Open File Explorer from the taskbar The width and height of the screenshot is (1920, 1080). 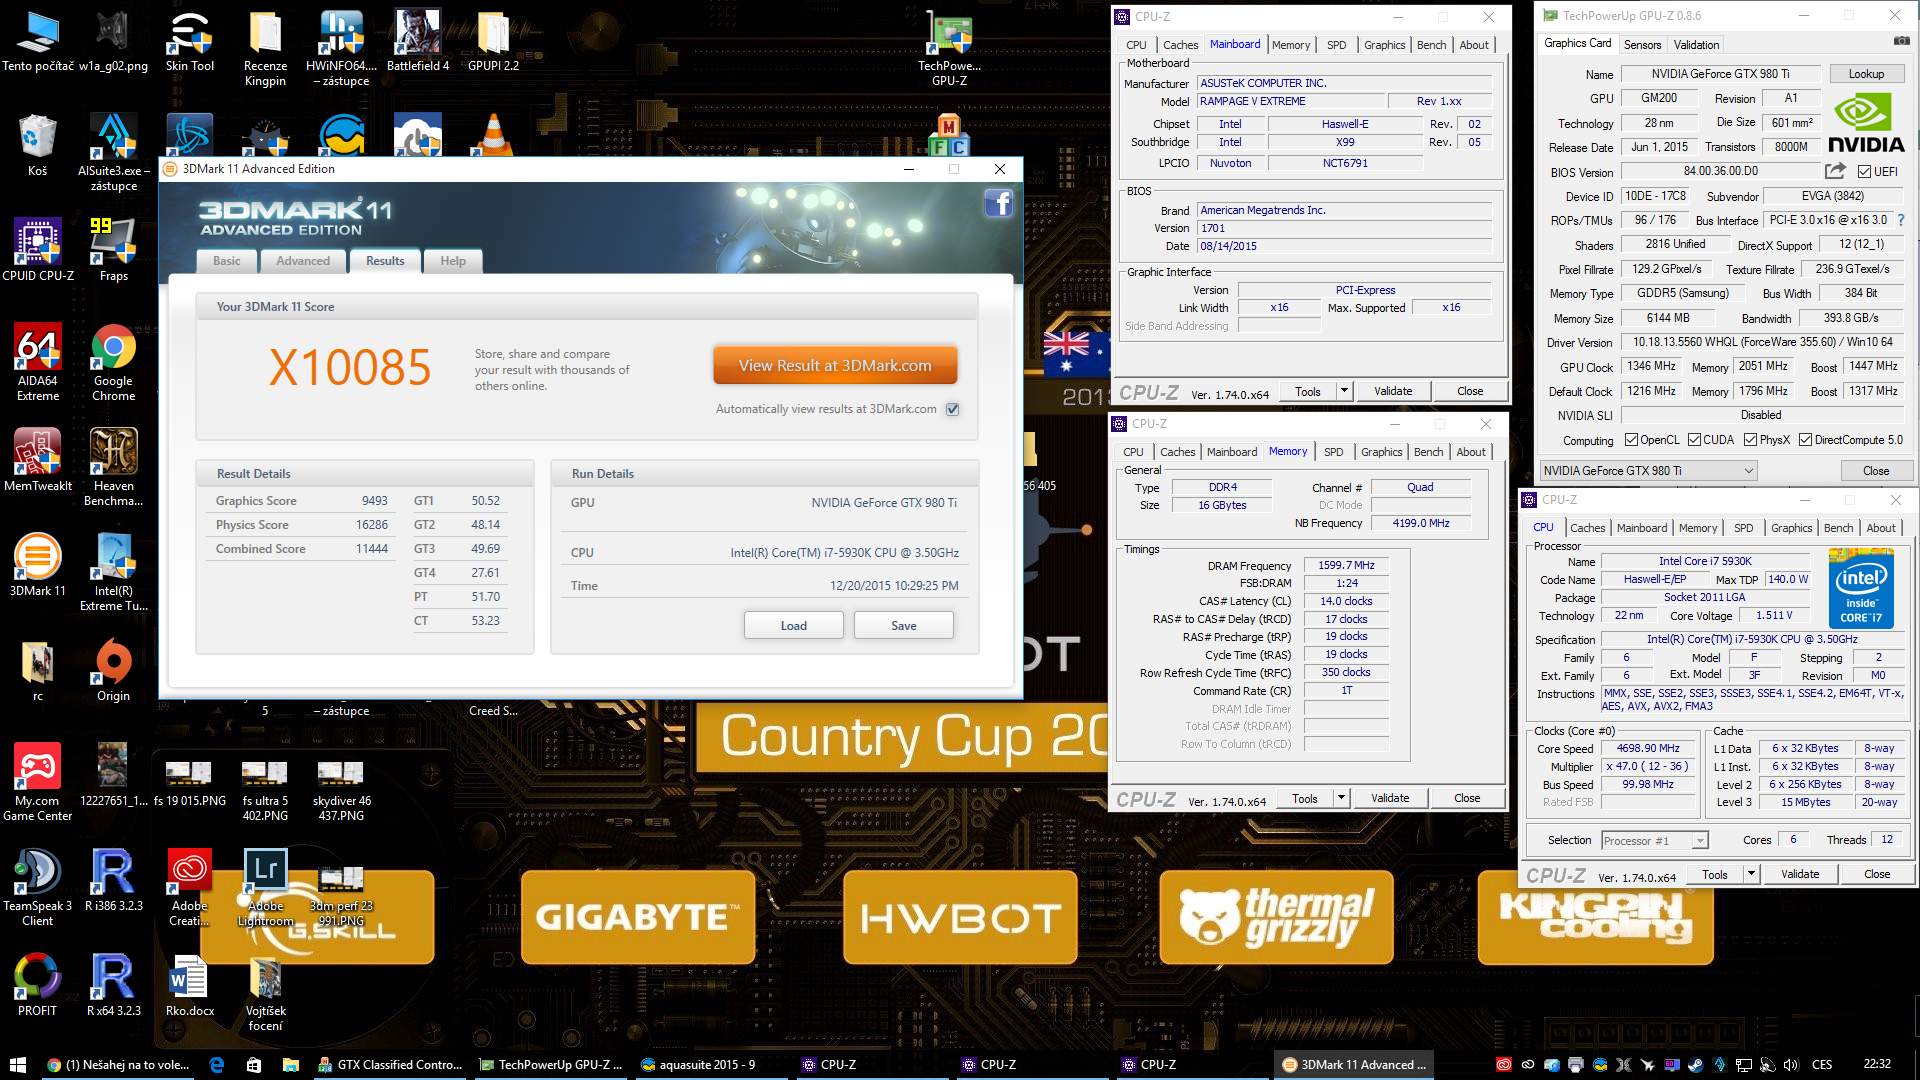291,1064
